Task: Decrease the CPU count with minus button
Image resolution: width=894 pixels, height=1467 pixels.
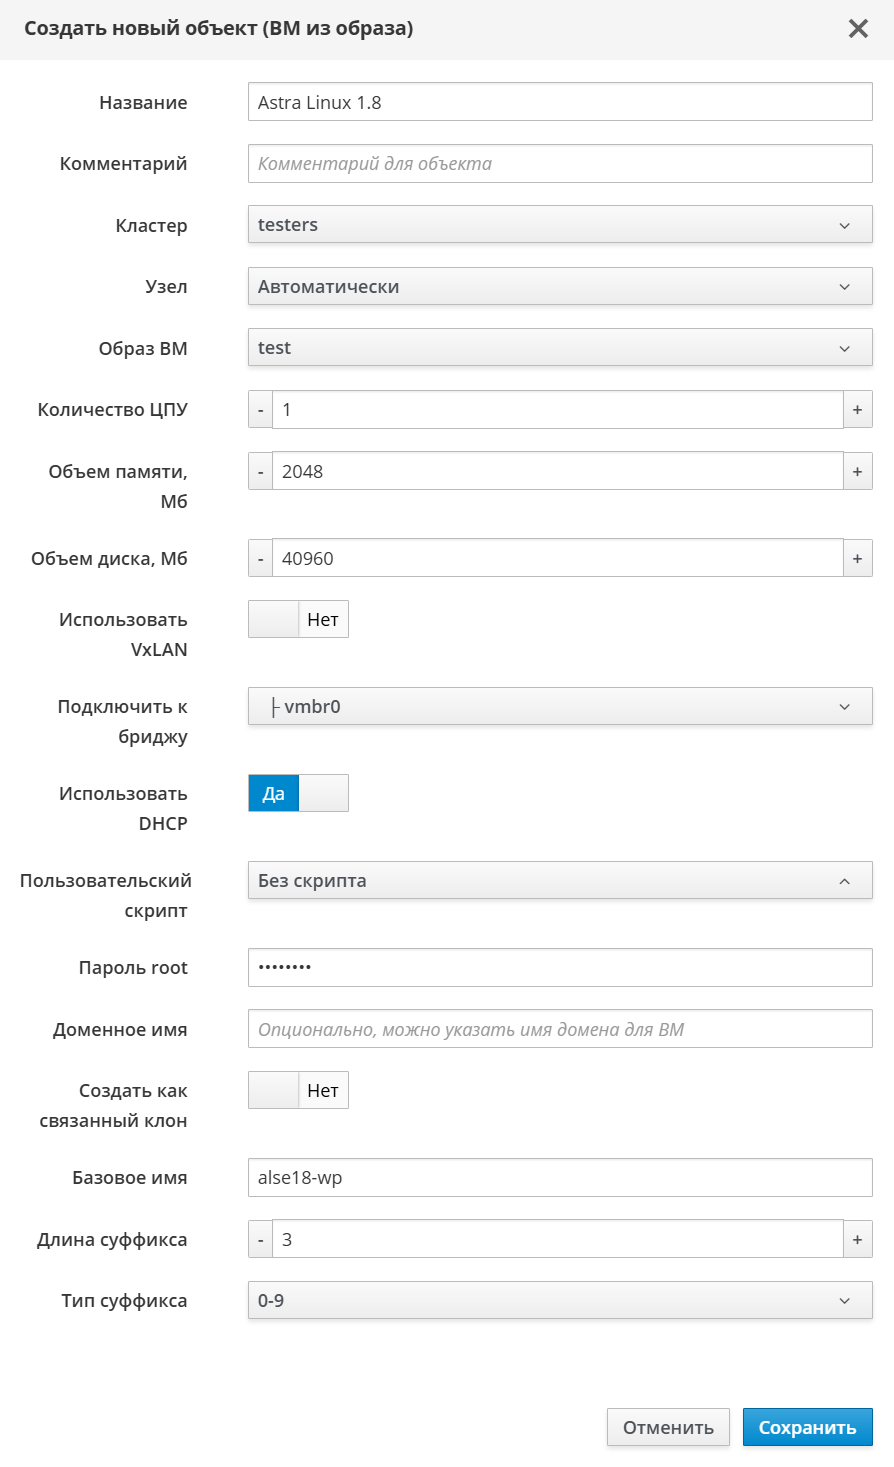Action: click(261, 410)
